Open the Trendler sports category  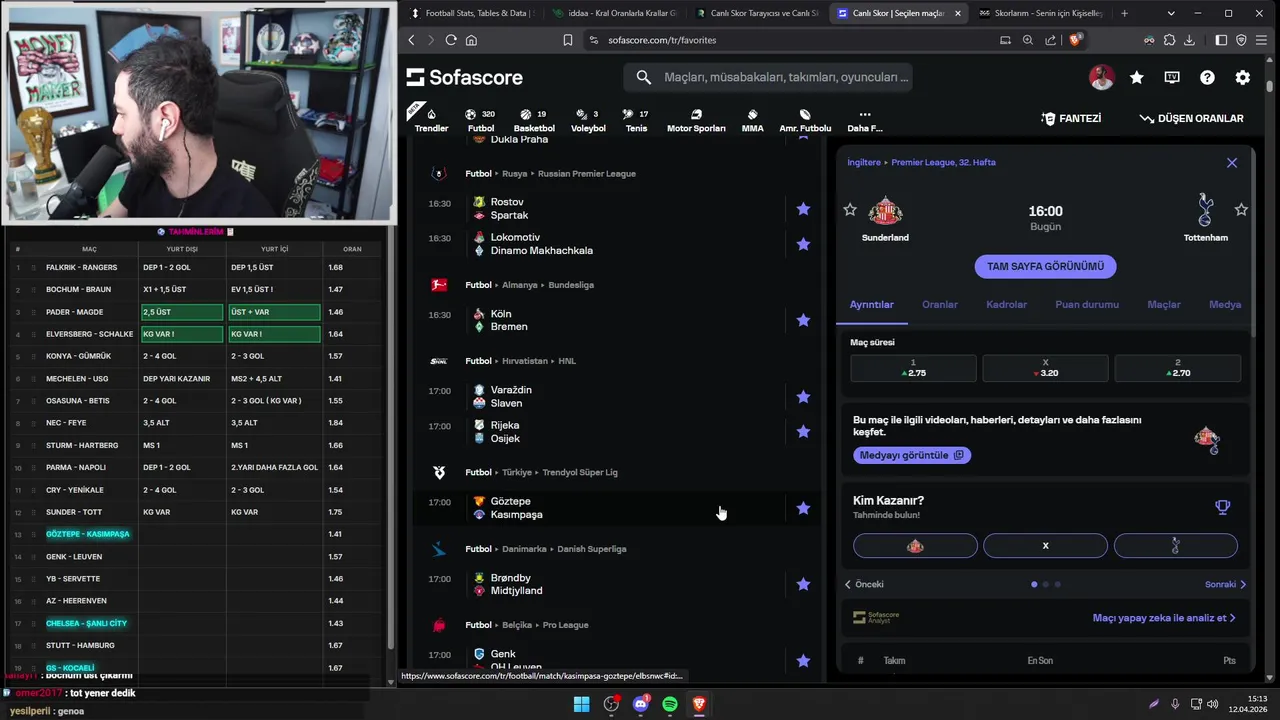(431, 120)
